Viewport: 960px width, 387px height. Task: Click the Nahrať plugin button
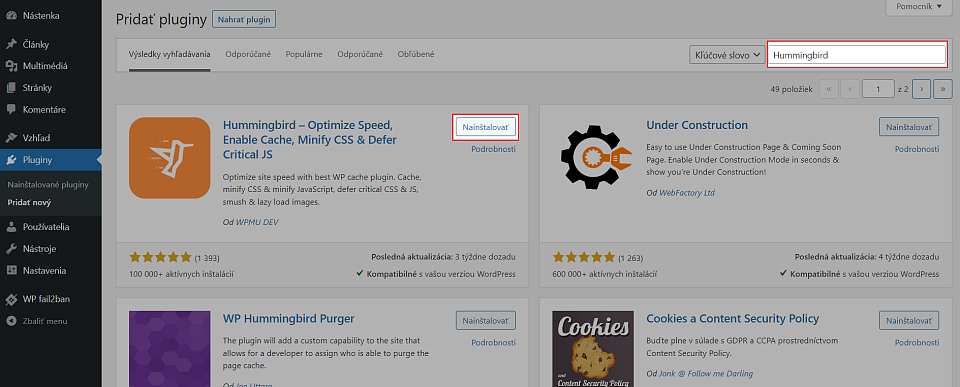[244, 19]
